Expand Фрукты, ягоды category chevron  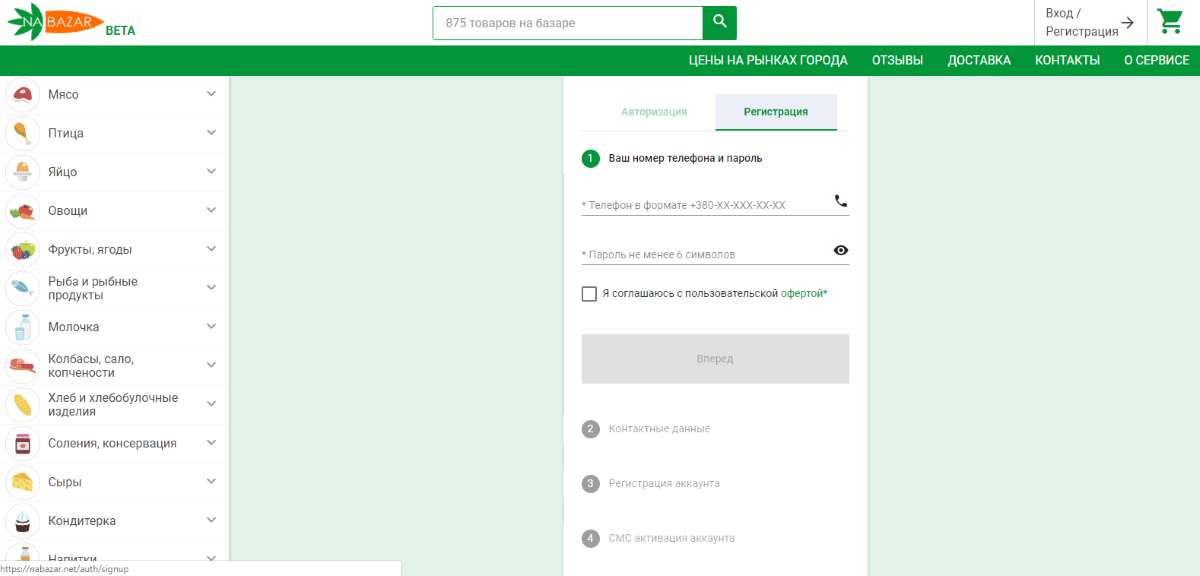(x=211, y=249)
